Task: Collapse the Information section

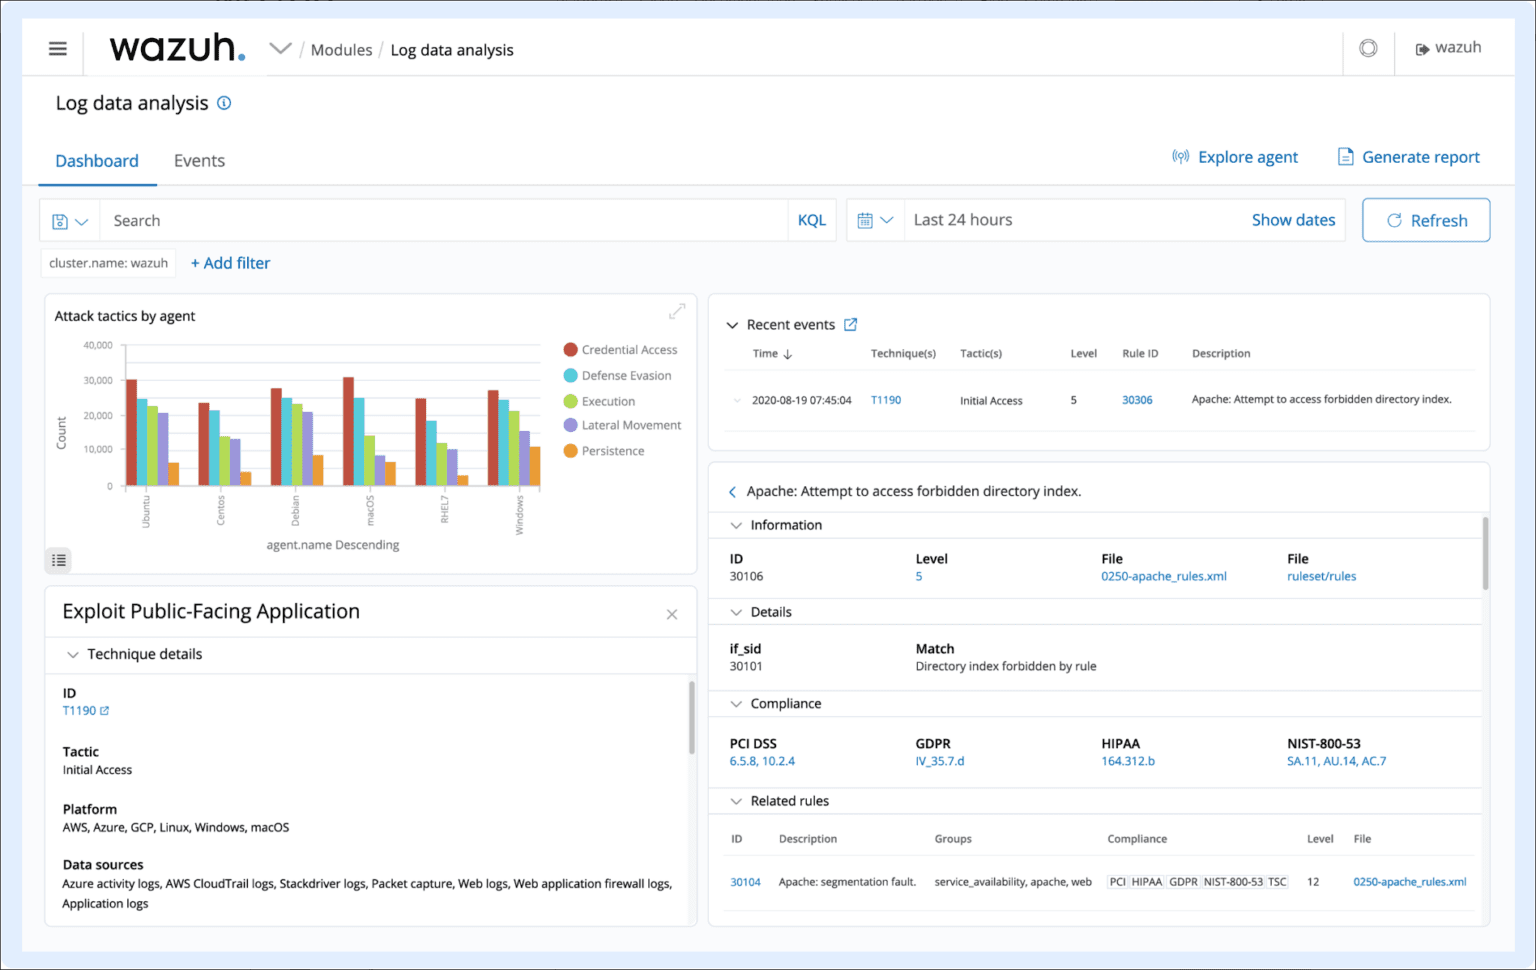Action: click(736, 524)
